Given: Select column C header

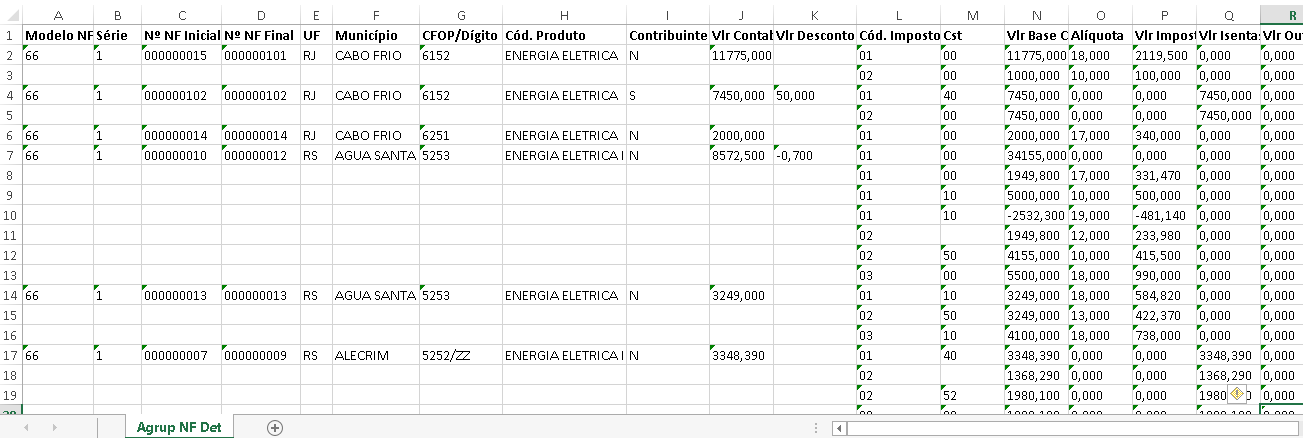Looking at the screenshot, I should click(x=181, y=15).
